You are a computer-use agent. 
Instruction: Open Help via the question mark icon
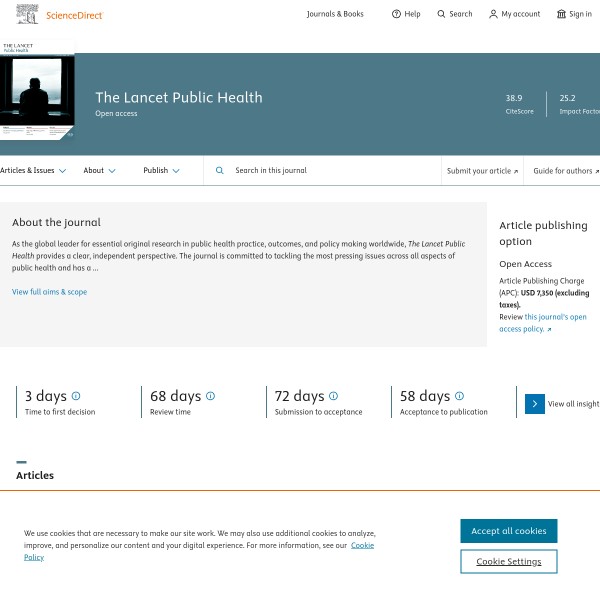(396, 14)
